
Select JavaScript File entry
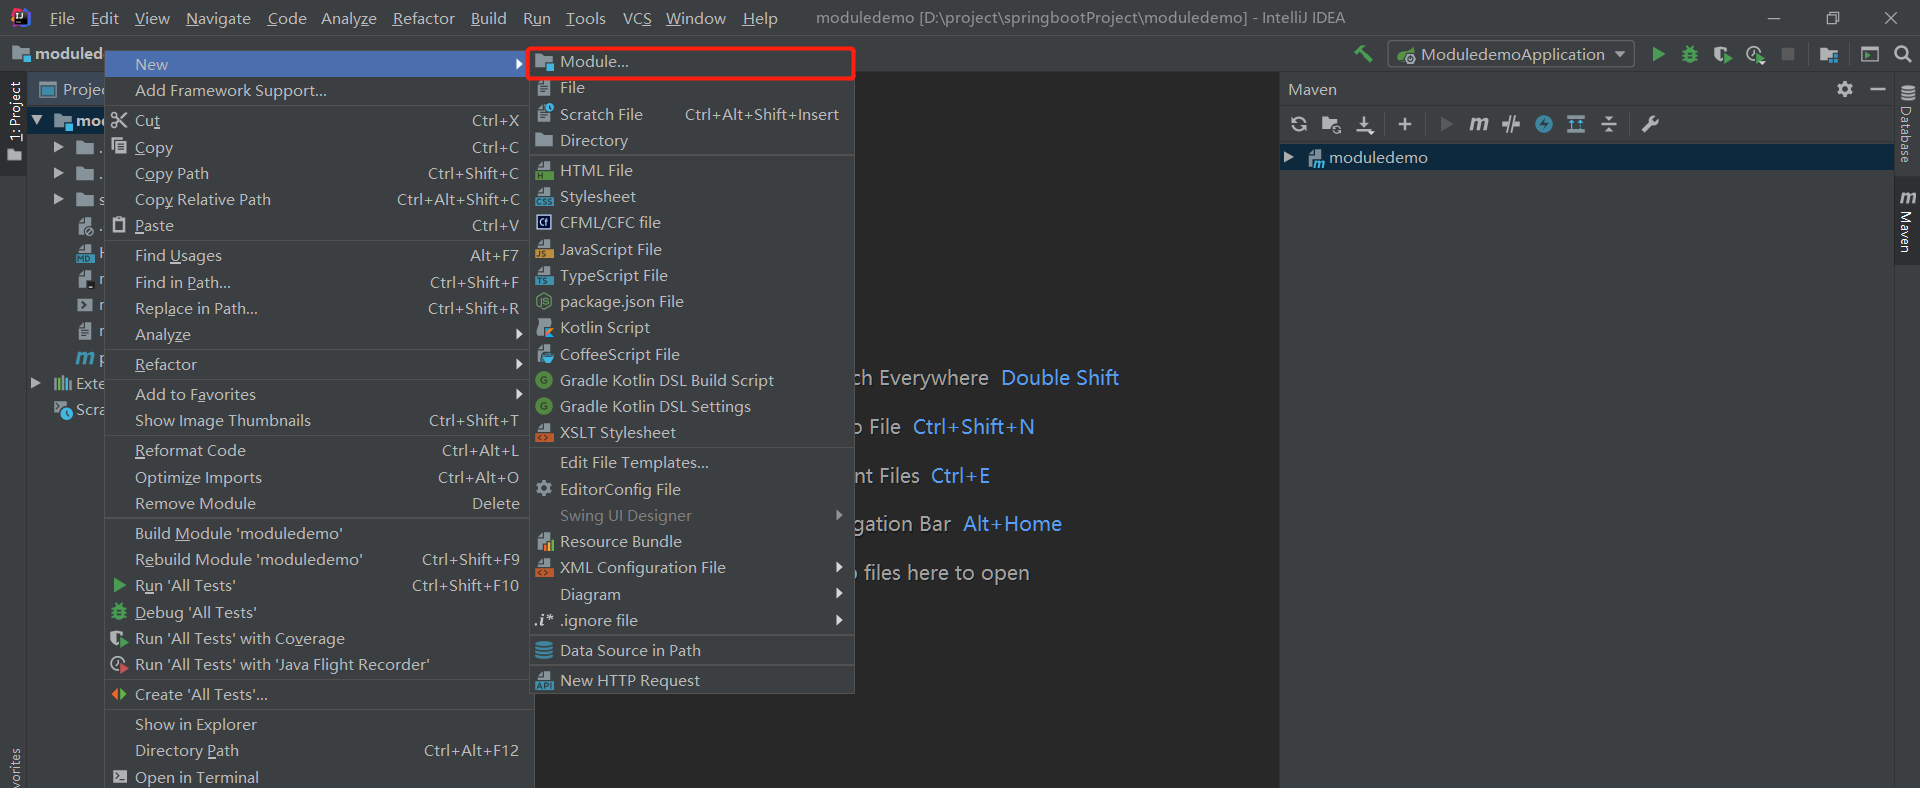(692, 249)
